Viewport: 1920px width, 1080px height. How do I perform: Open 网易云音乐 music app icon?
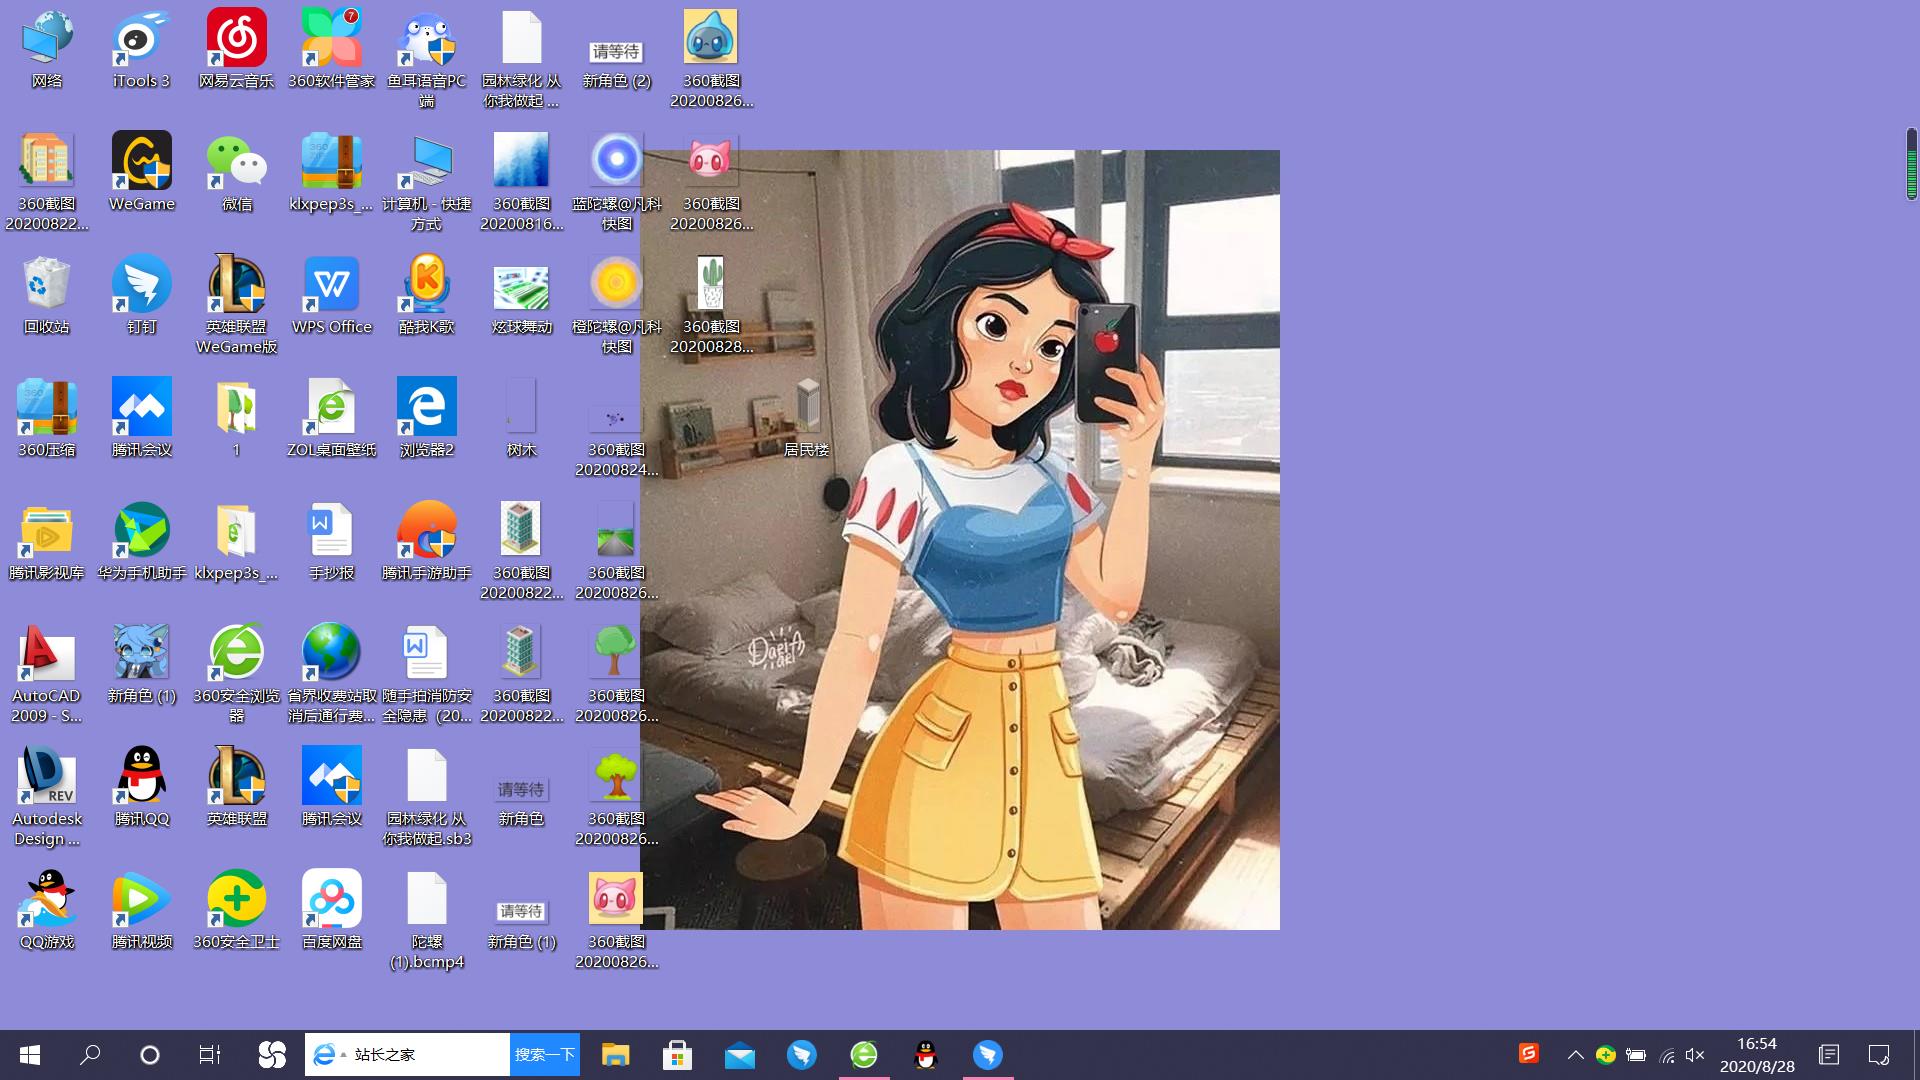[237, 50]
